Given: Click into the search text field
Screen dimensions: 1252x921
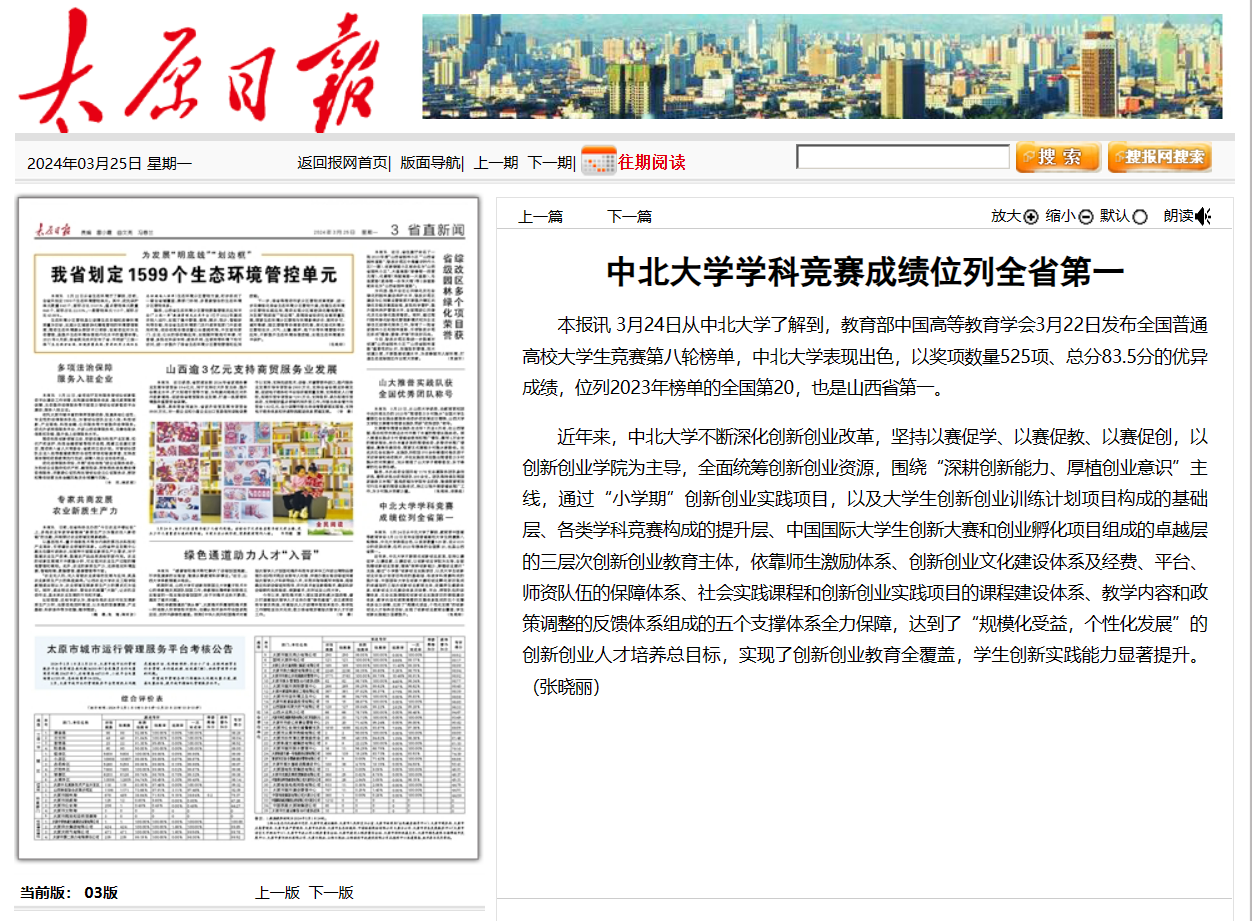Looking at the screenshot, I should (x=902, y=157).
